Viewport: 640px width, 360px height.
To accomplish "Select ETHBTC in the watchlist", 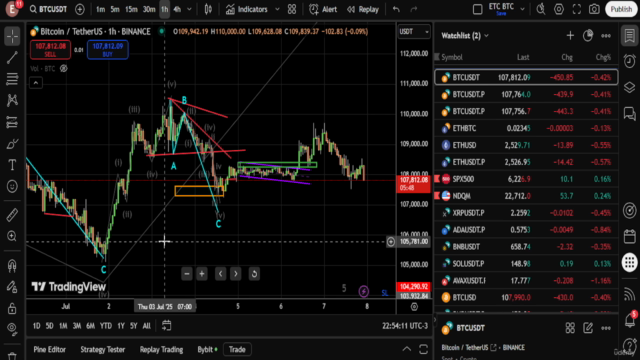I will [x=526, y=128].
